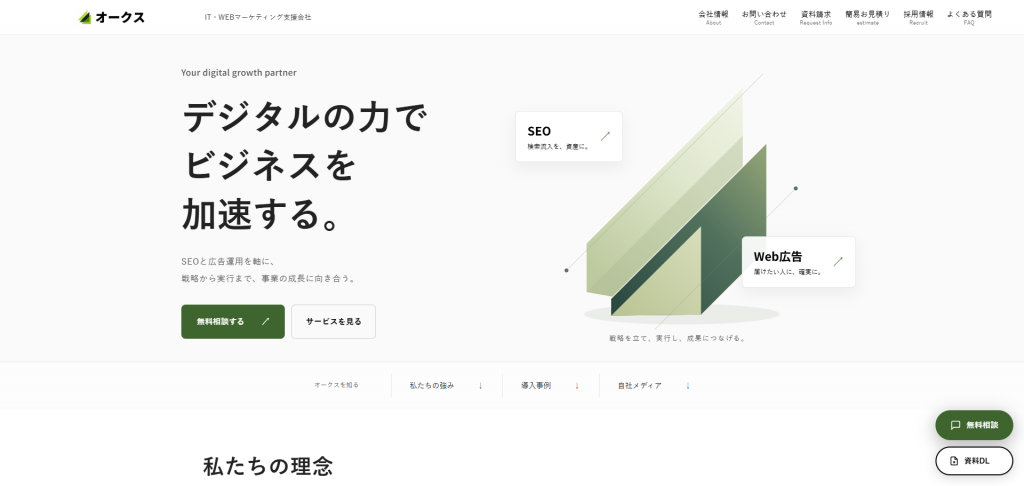Click the arrow icon in 無料相談する button

265,321
